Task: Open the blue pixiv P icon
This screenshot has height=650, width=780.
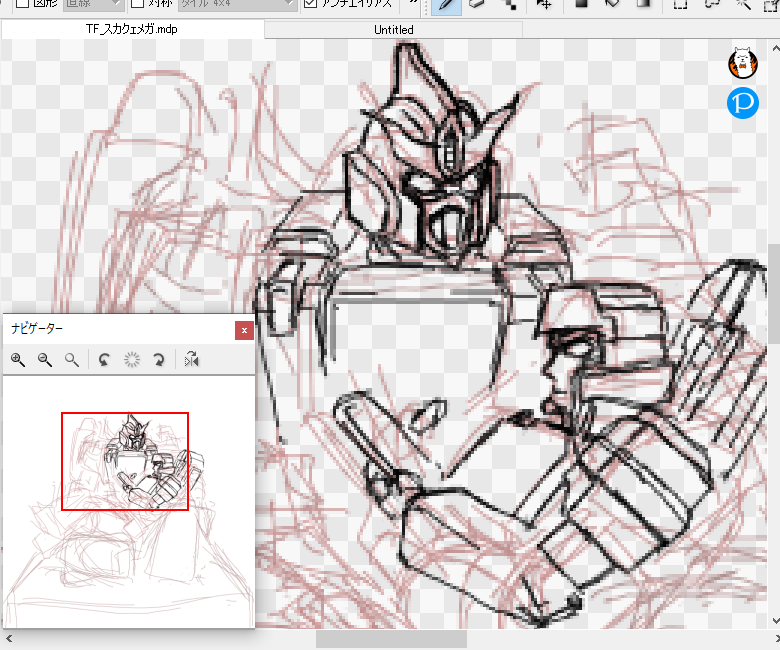Action: (x=743, y=103)
